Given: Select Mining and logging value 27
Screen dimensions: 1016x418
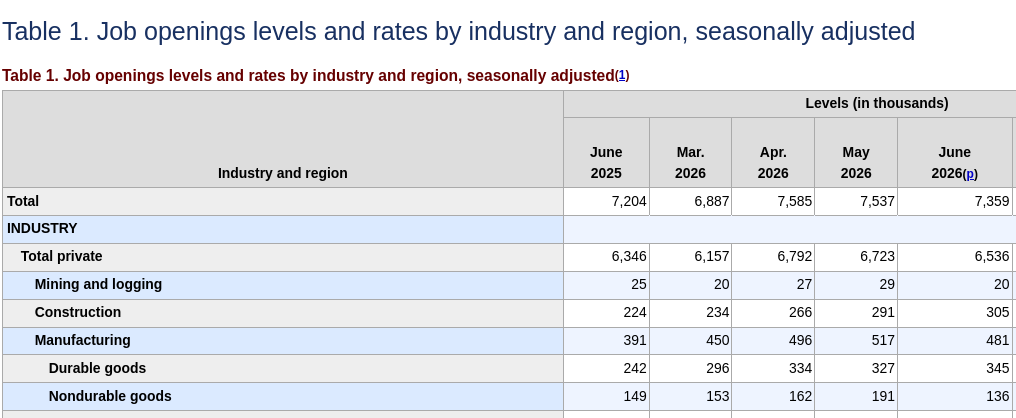Looking at the screenshot, I should click(x=805, y=284).
